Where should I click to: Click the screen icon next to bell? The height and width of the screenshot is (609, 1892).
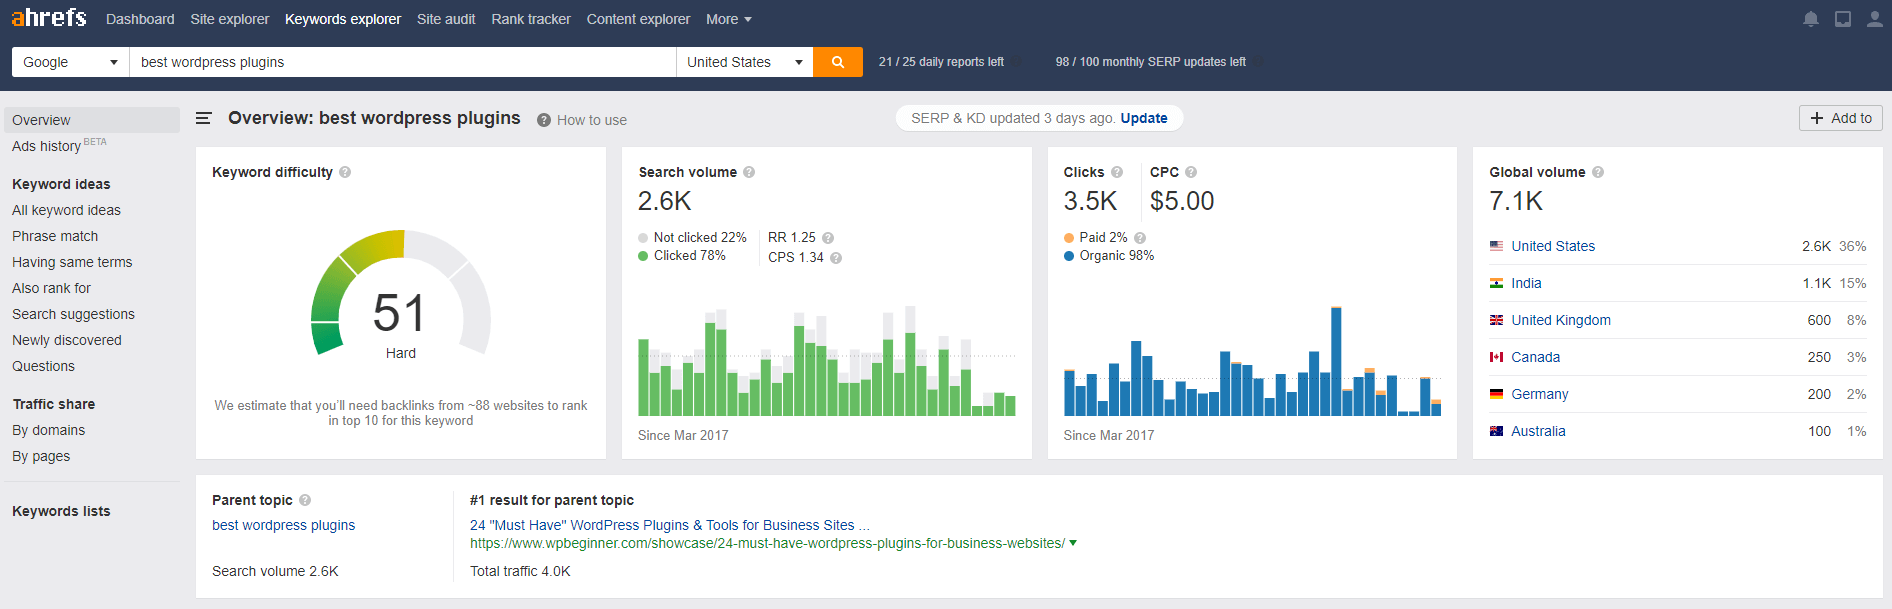[1842, 19]
